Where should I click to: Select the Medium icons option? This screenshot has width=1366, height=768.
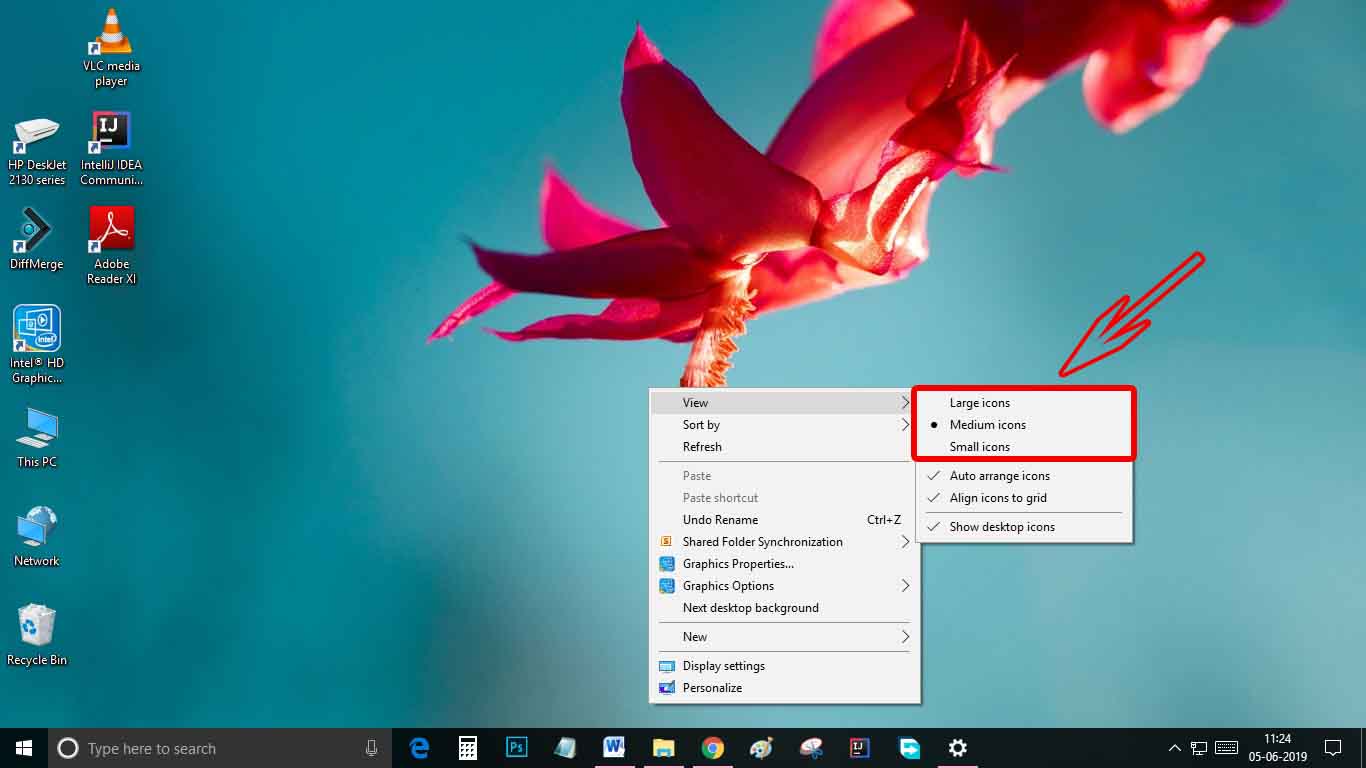coord(987,424)
